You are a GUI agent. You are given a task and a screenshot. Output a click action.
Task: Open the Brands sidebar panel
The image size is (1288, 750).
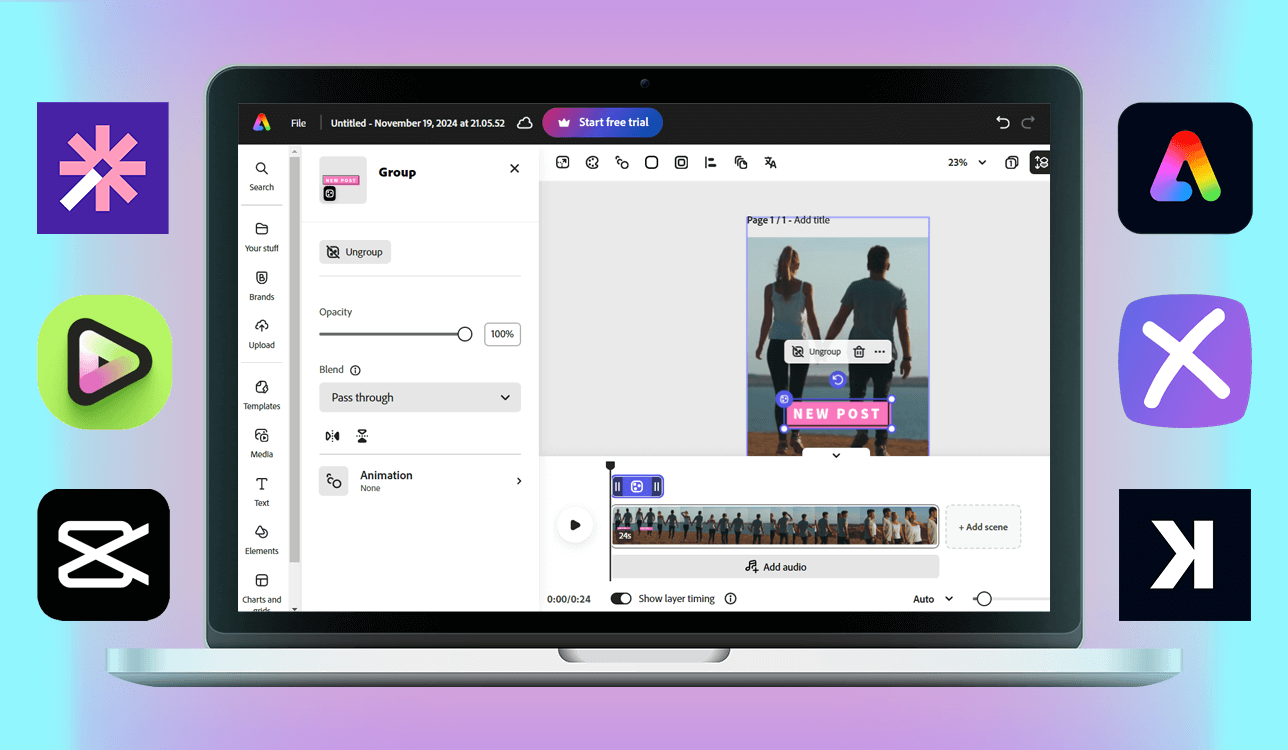262,286
